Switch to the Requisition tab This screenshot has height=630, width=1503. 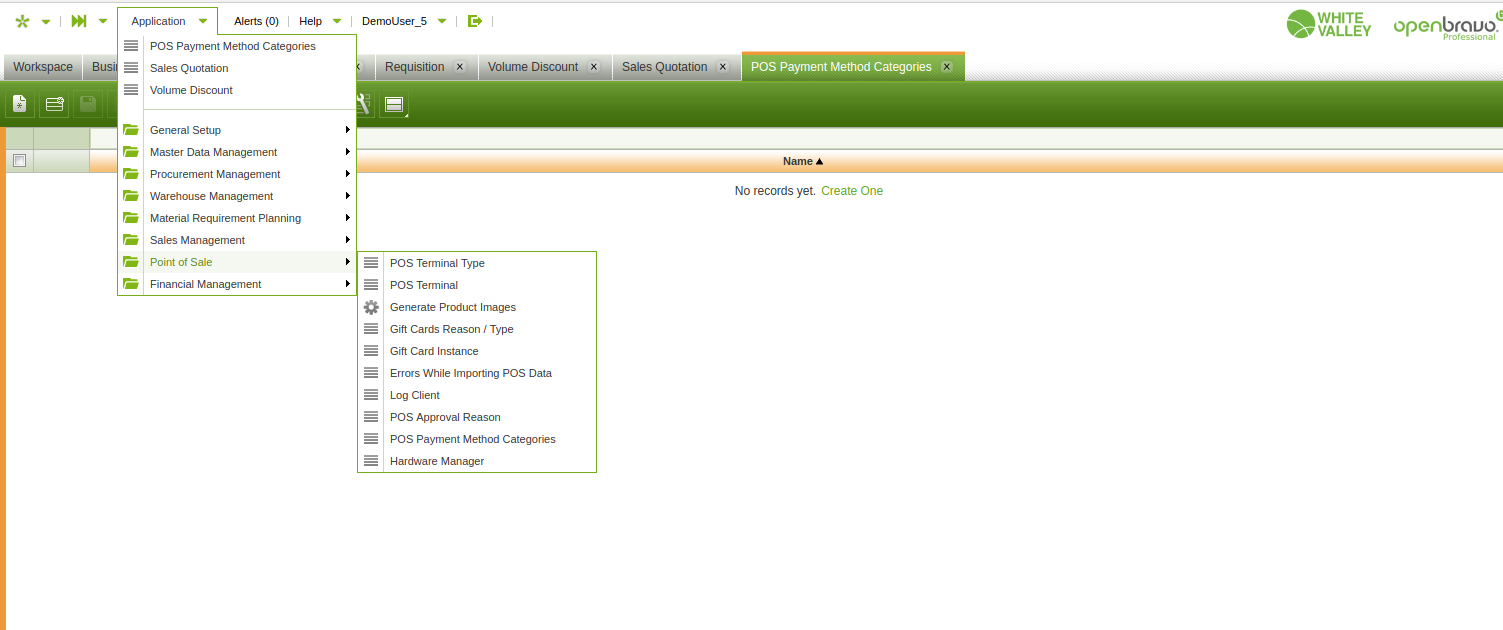pos(415,67)
